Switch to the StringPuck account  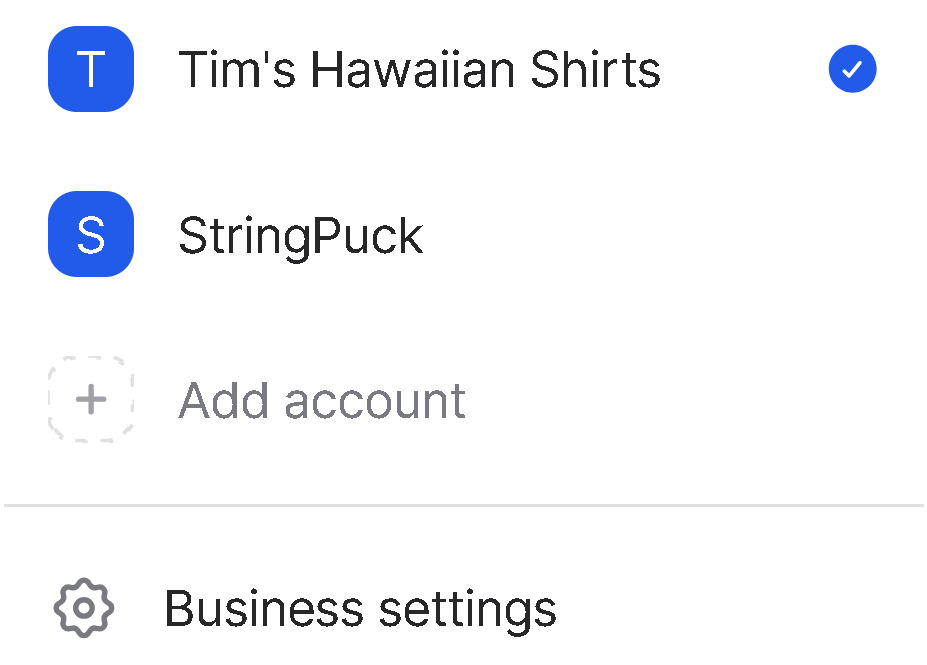[x=300, y=236]
